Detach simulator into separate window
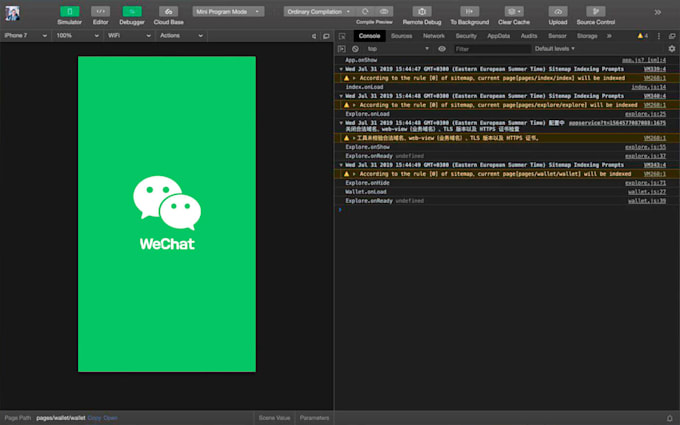The height and width of the screenshot is (425, 680). click(326, 36)
